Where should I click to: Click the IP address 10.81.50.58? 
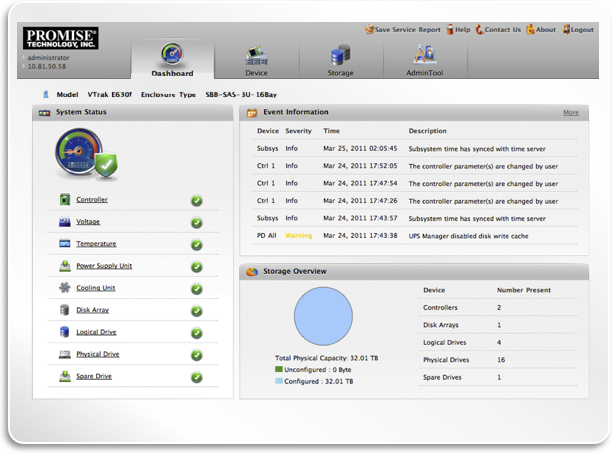click(x=47, y=66)
